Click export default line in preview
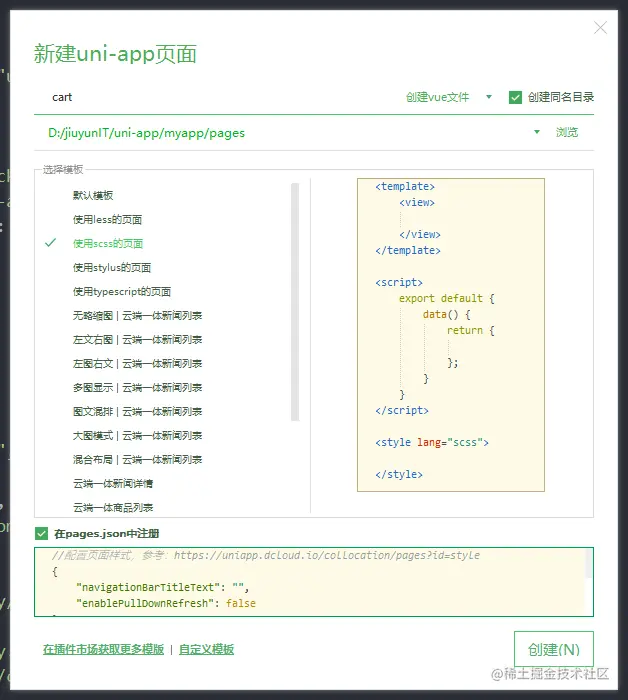 coord(446,298)
